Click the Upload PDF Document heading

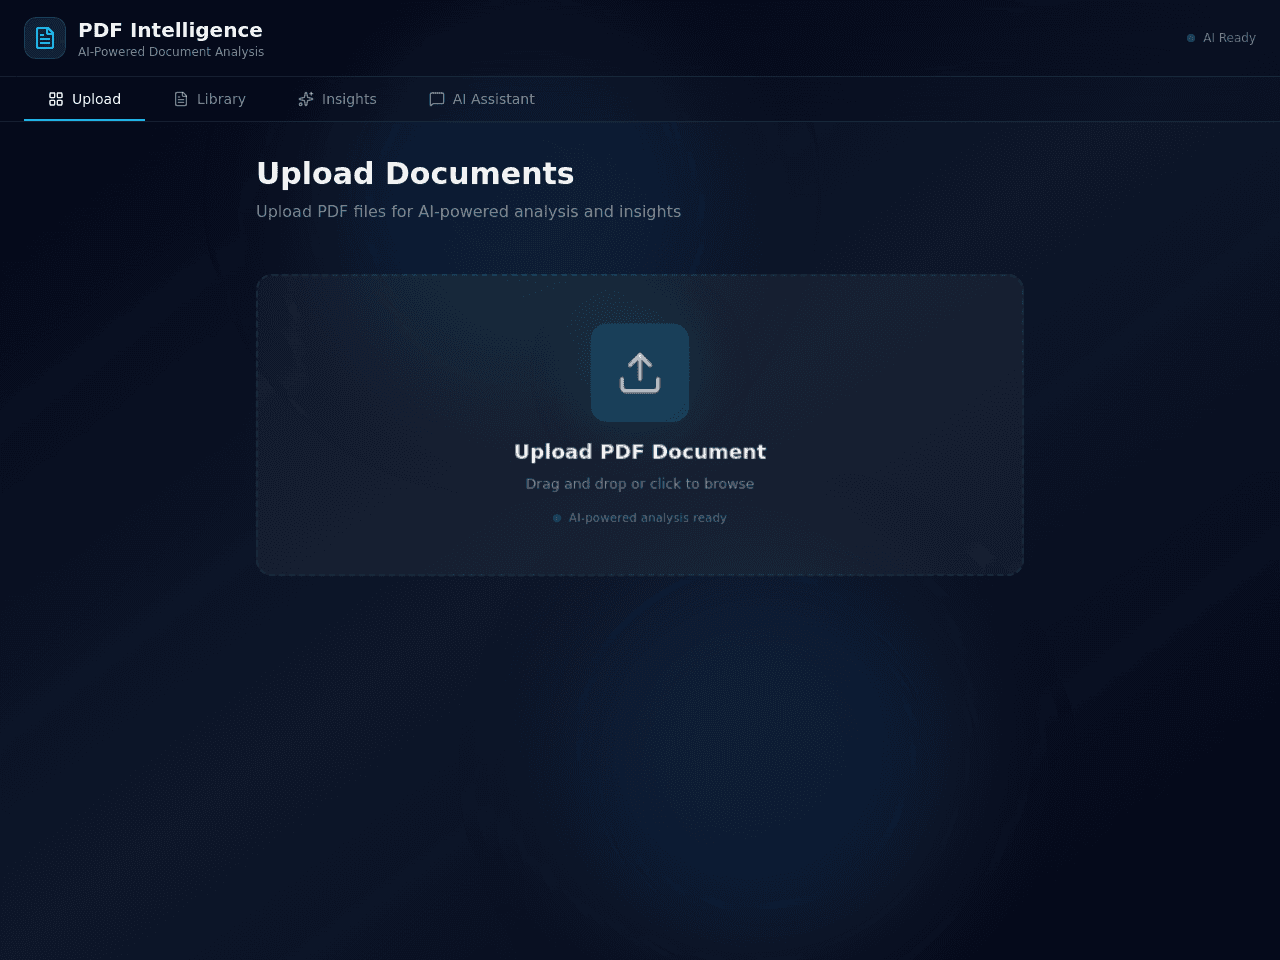click(x=640, y=452)
